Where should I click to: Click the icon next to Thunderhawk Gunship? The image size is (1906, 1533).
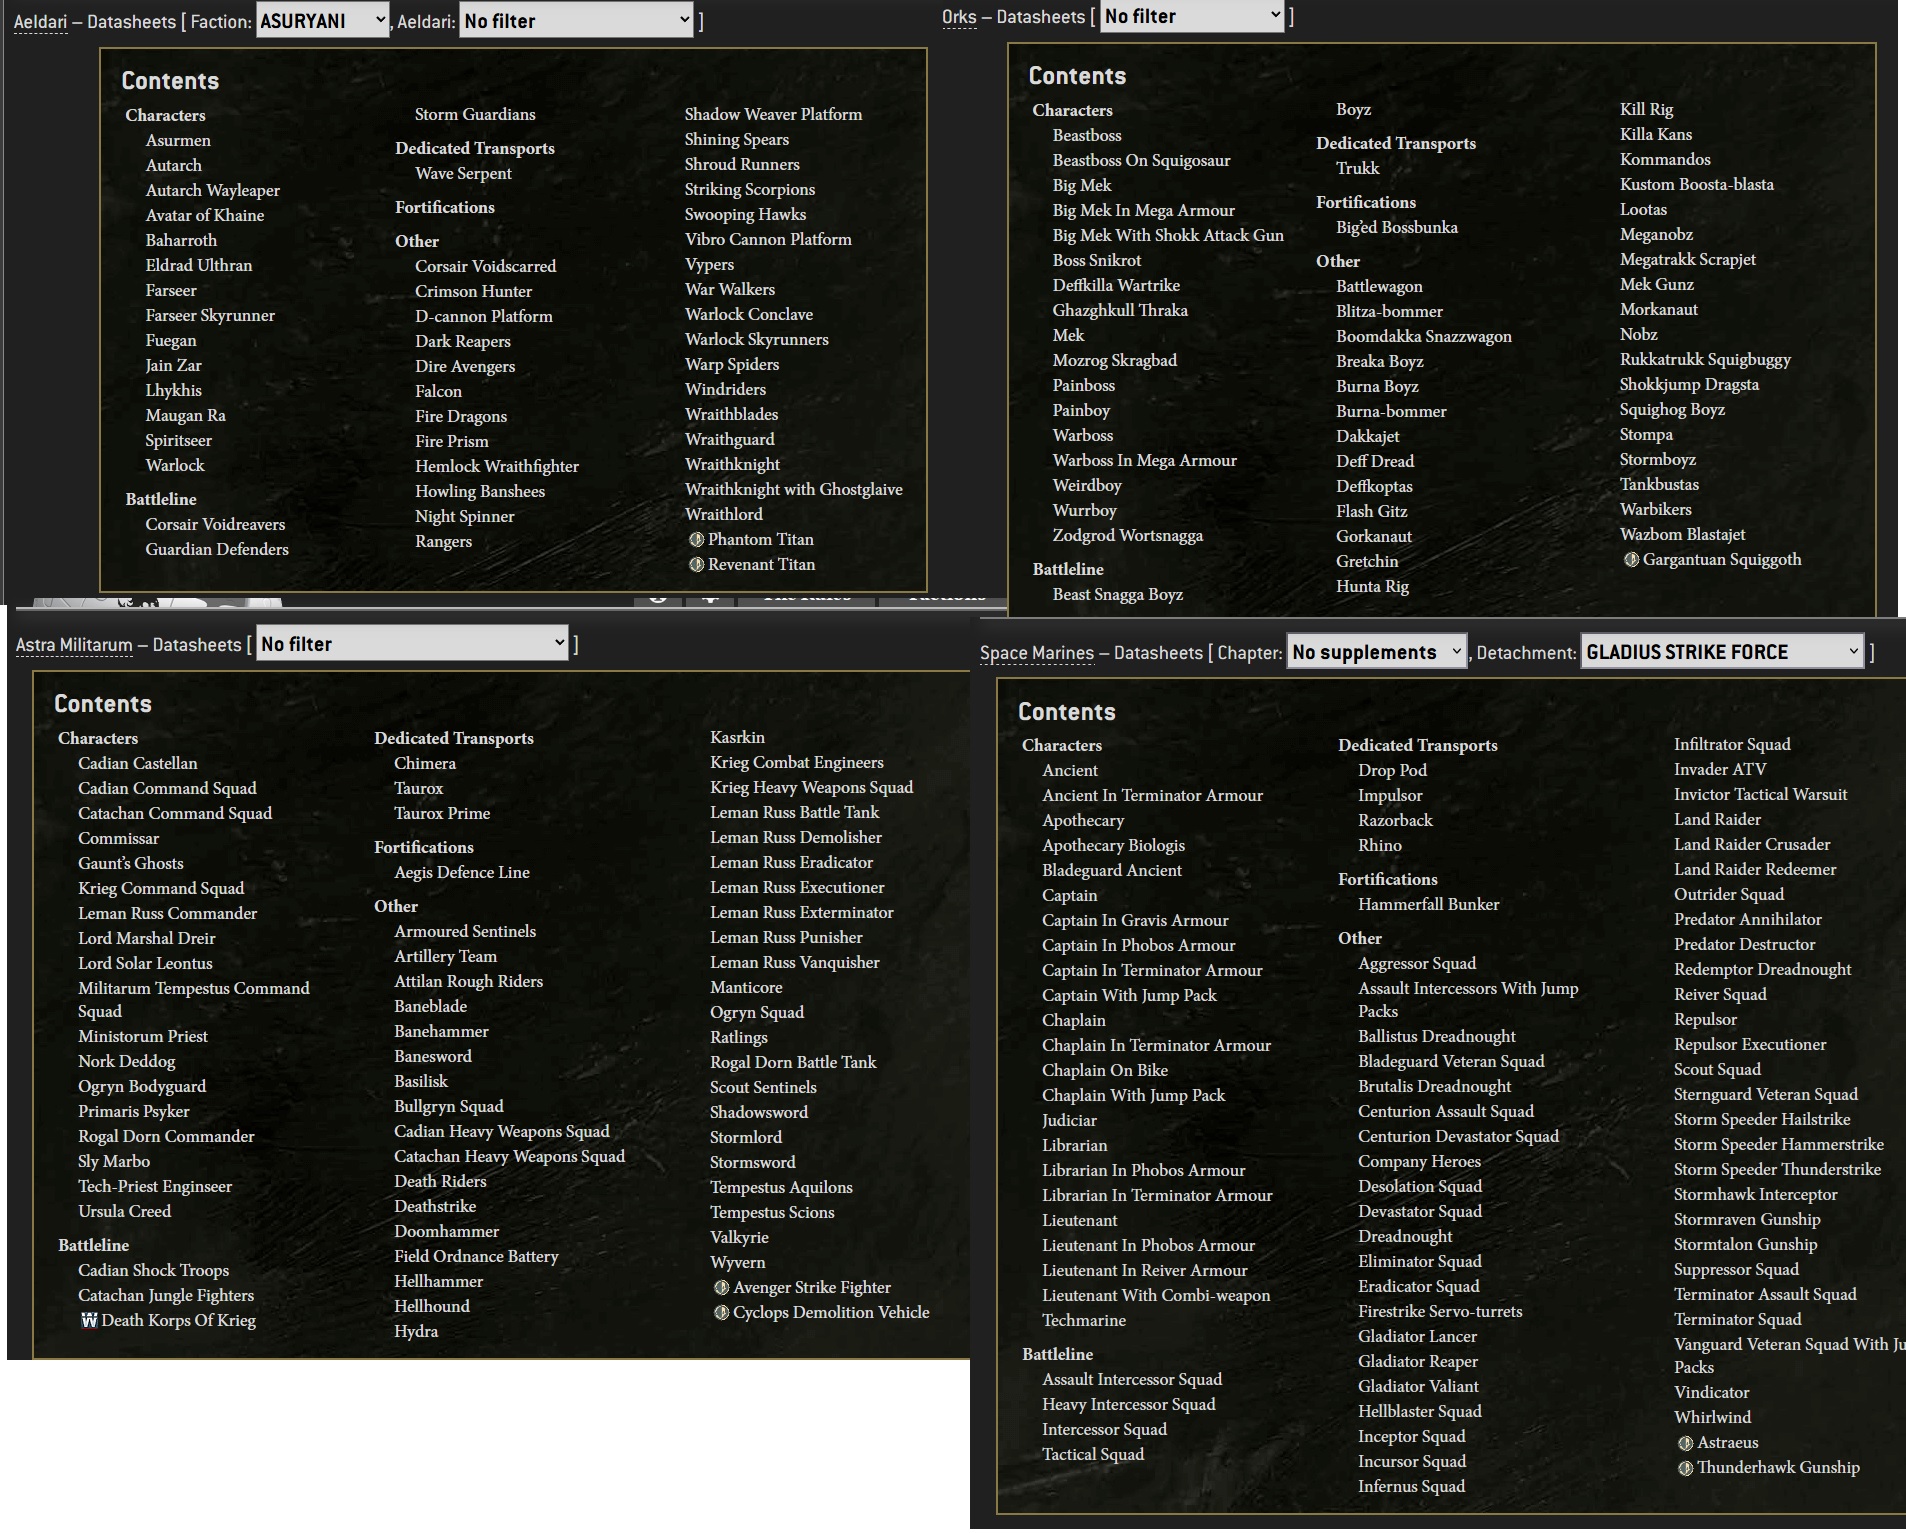[1685, 1467]
